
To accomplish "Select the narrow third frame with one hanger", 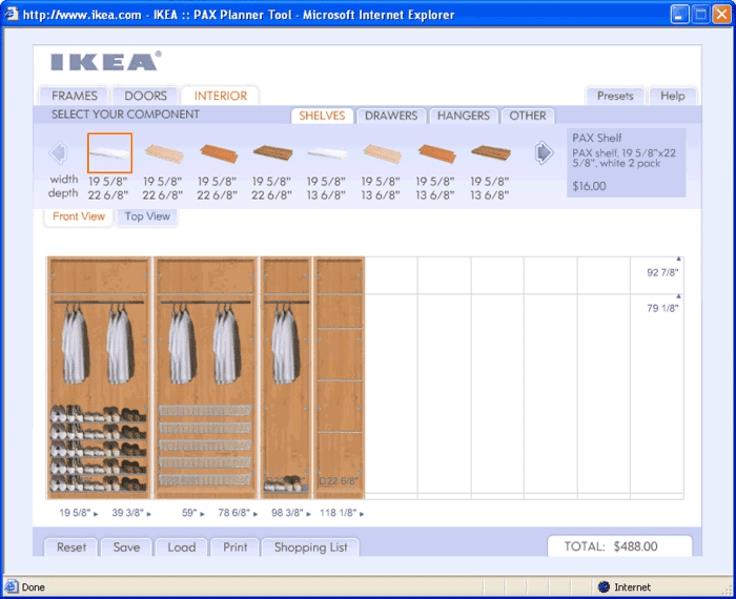I will coord(286,377).
